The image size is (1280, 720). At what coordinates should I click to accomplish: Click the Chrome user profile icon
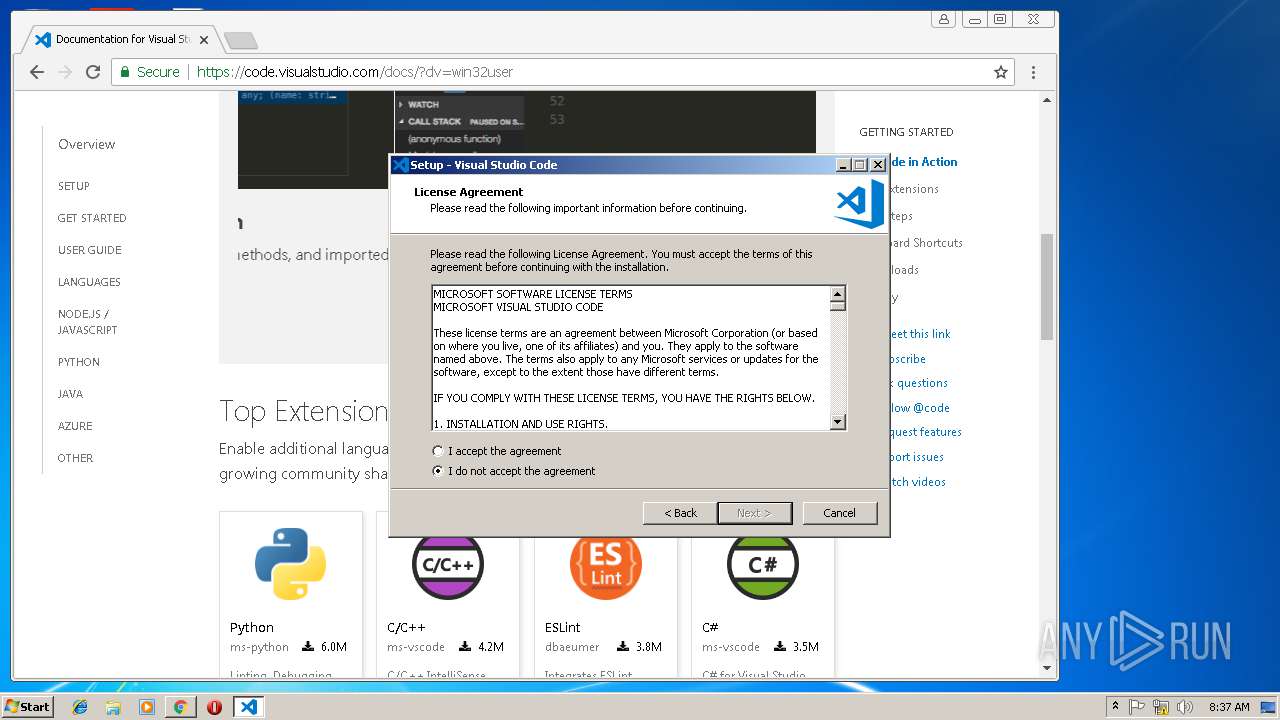coord(943,19)
